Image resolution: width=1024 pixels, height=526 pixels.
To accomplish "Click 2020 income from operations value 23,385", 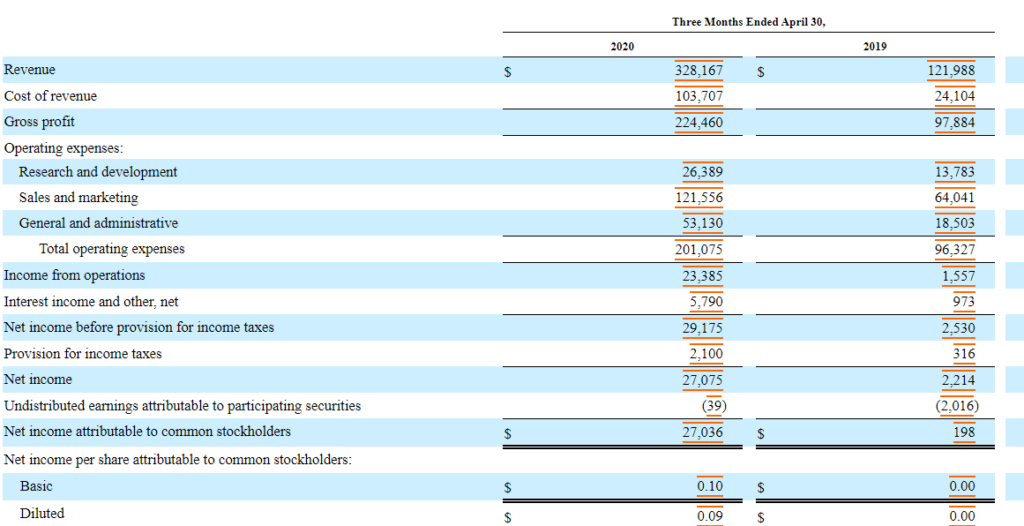I will (702, 275).
